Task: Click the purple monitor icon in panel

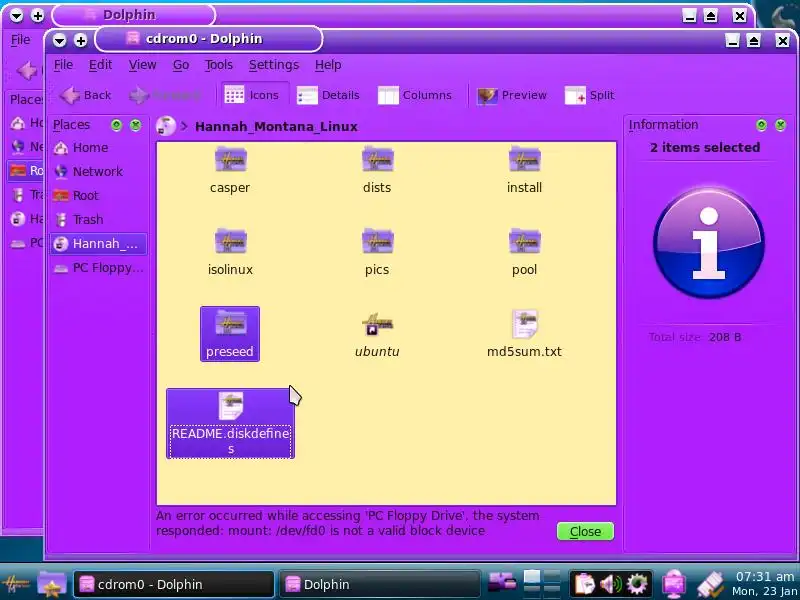Action: [x=674, y=584]
